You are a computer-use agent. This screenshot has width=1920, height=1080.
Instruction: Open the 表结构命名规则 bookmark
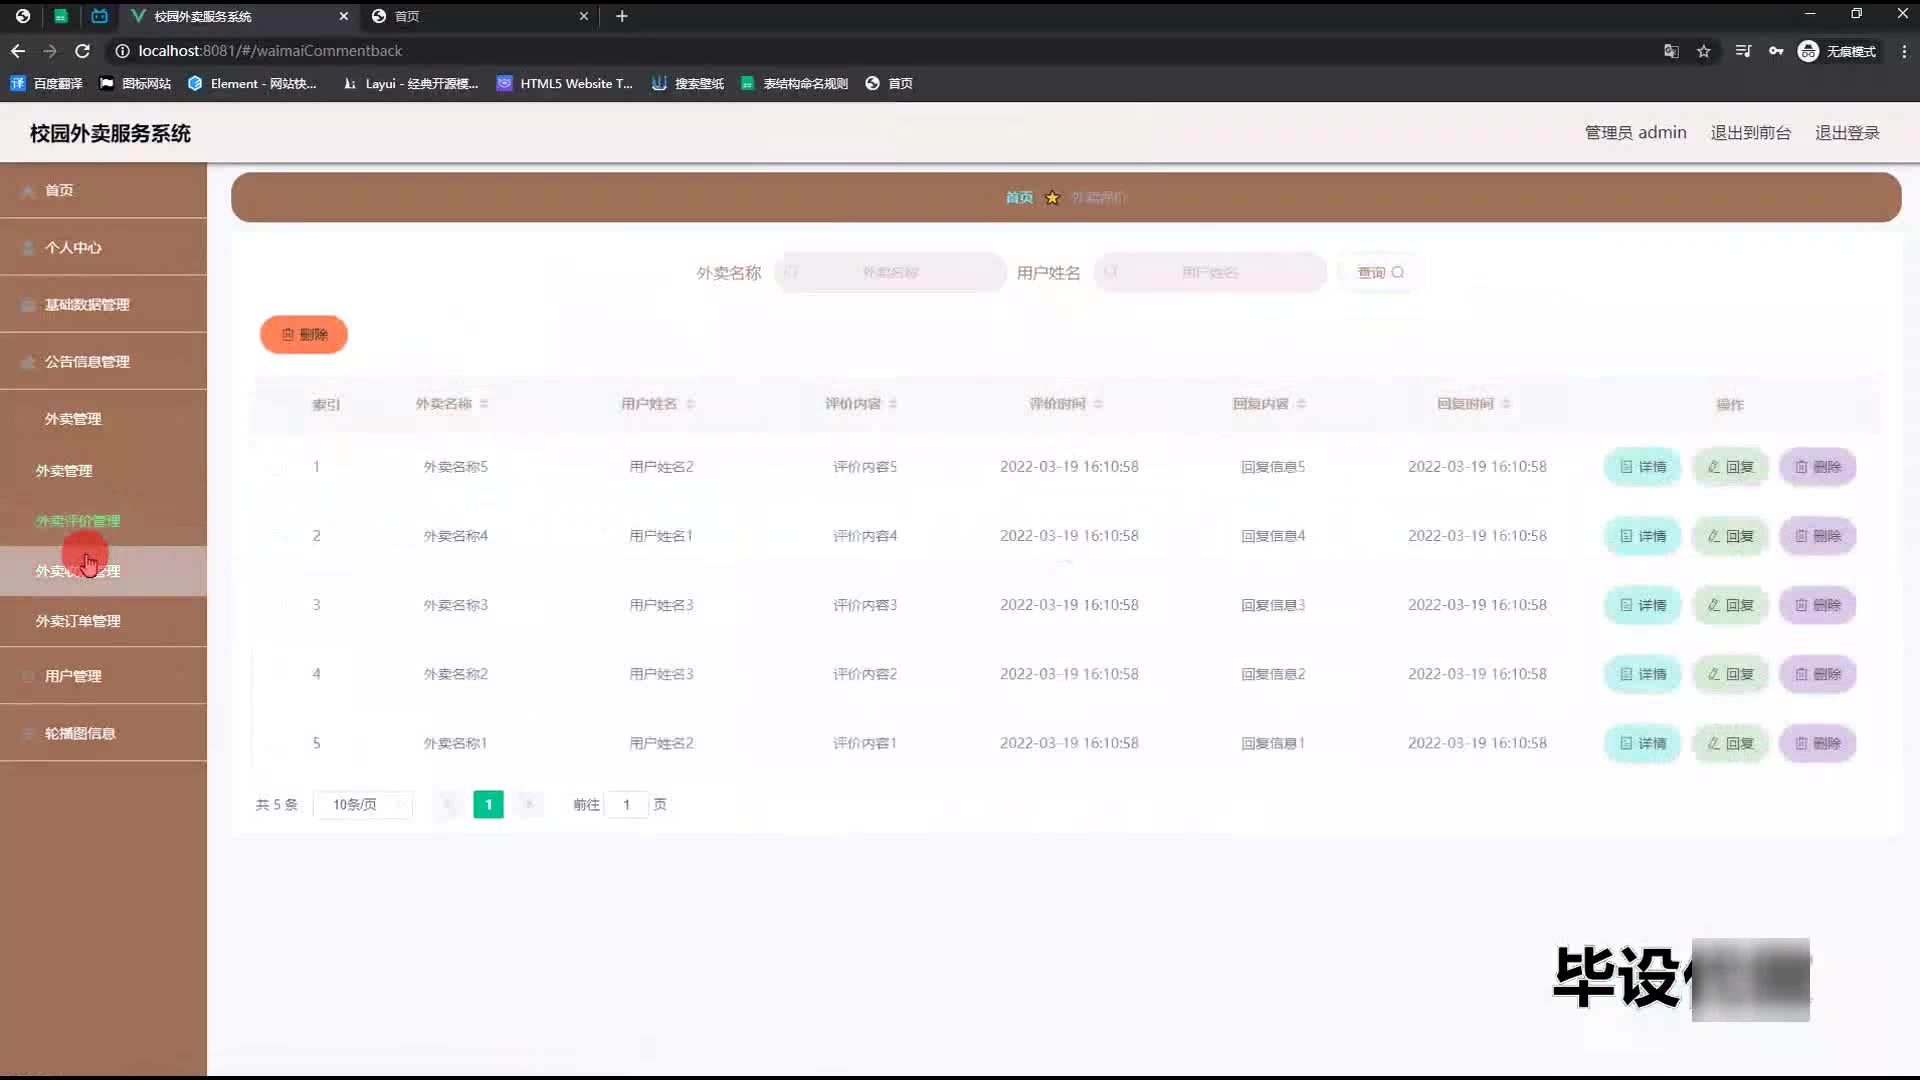[795, 83]
